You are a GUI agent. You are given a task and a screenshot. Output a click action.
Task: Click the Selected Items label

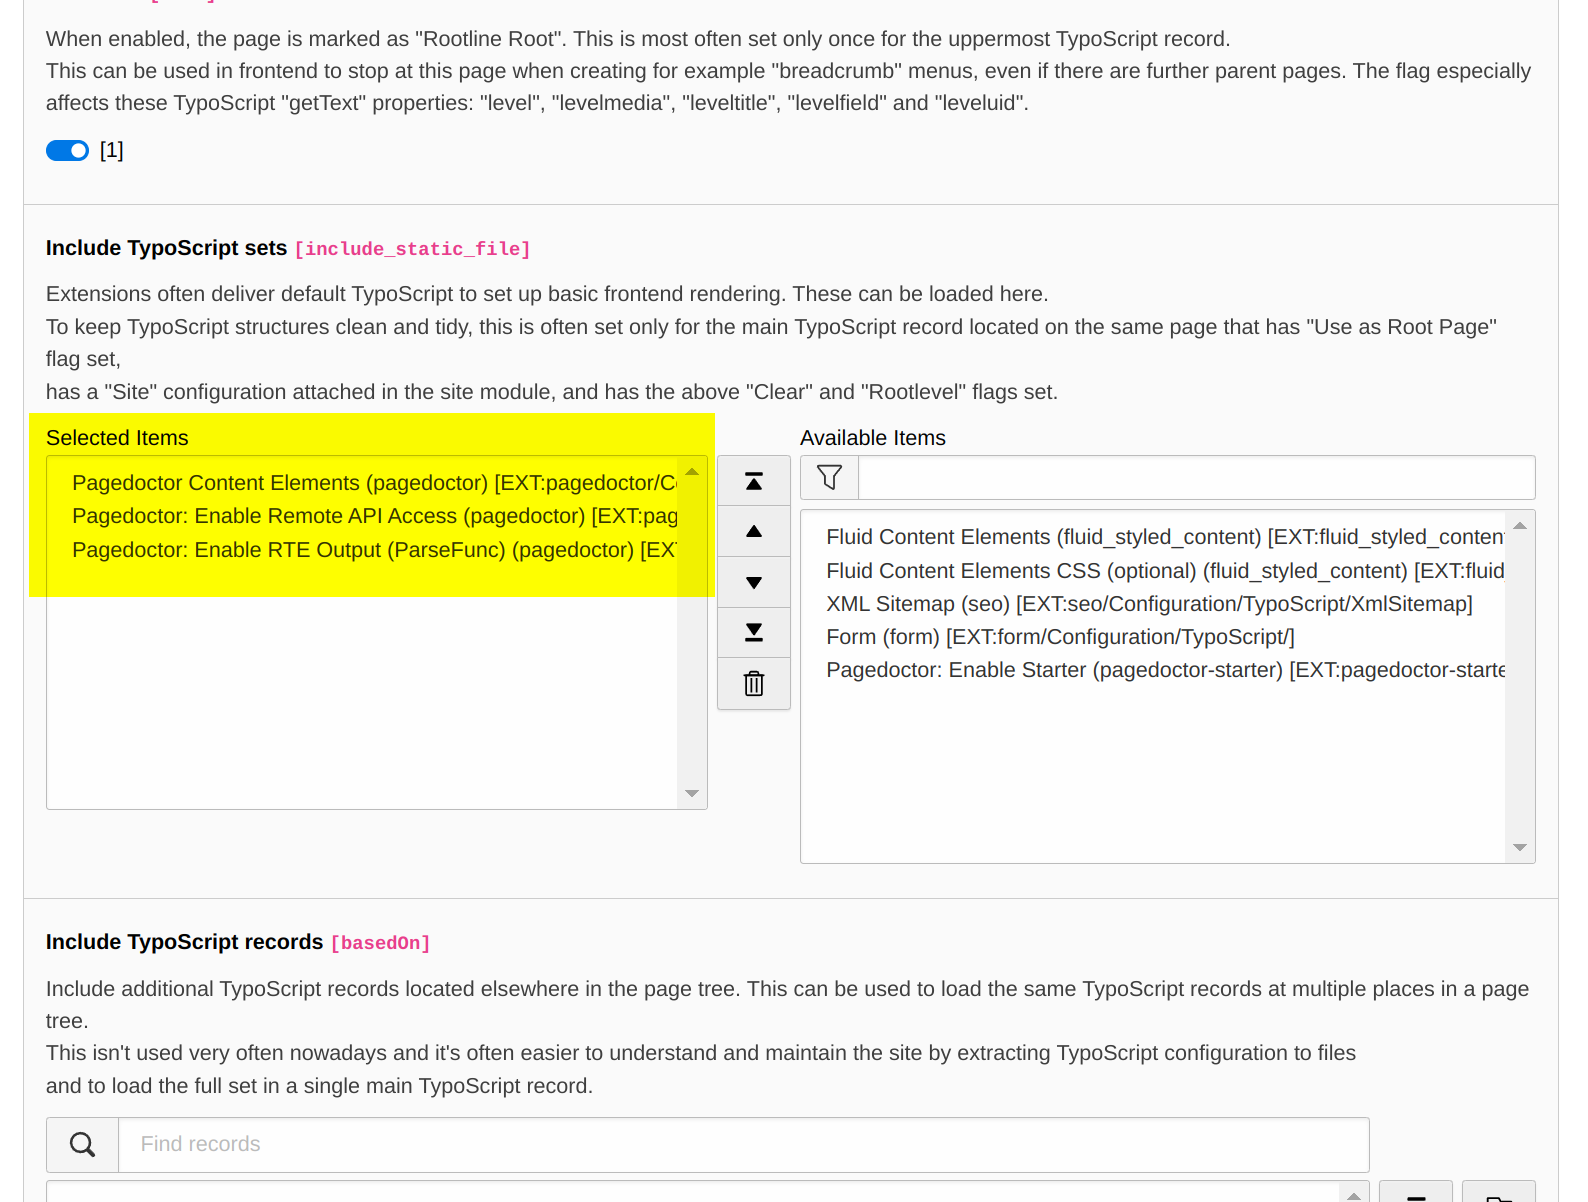[117, 438]
